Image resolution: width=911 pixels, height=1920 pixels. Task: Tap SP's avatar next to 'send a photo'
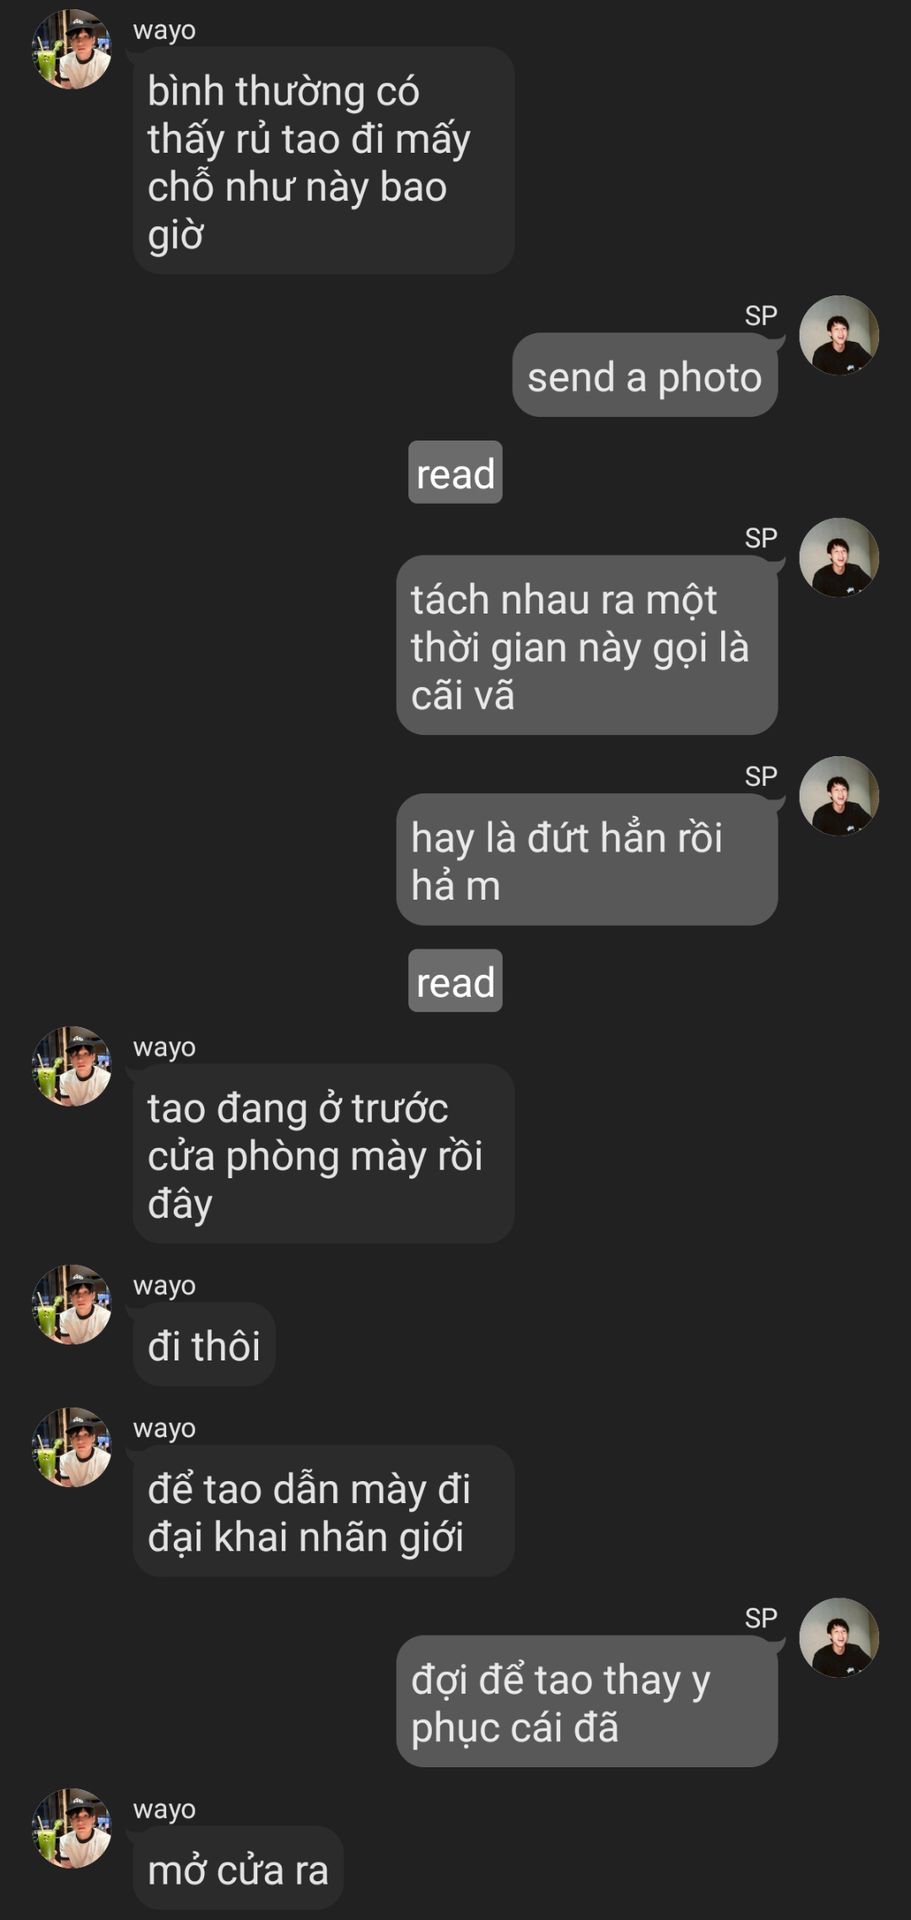pyautogui.click(x=839, y=335)
